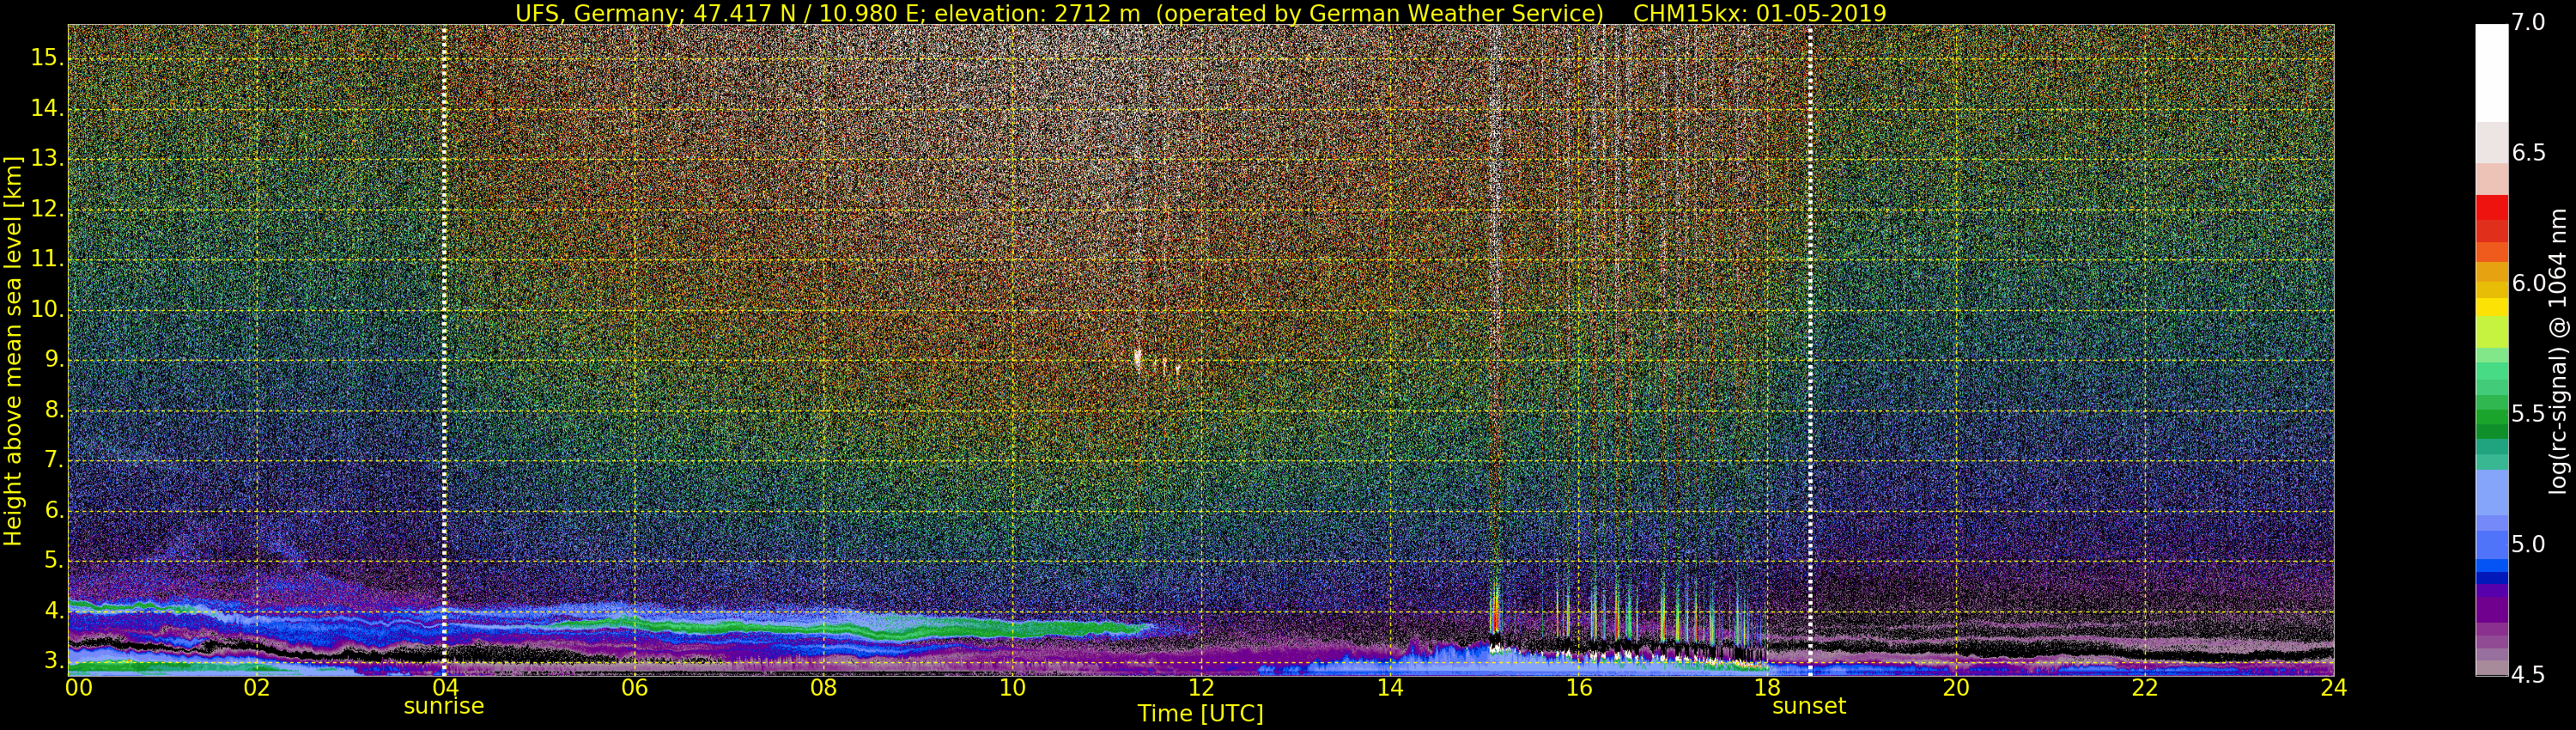The height and width of the screenshot is (730, 2576).
Task: Click the y-axis tick label '6.'
Action: click(54, 511)
